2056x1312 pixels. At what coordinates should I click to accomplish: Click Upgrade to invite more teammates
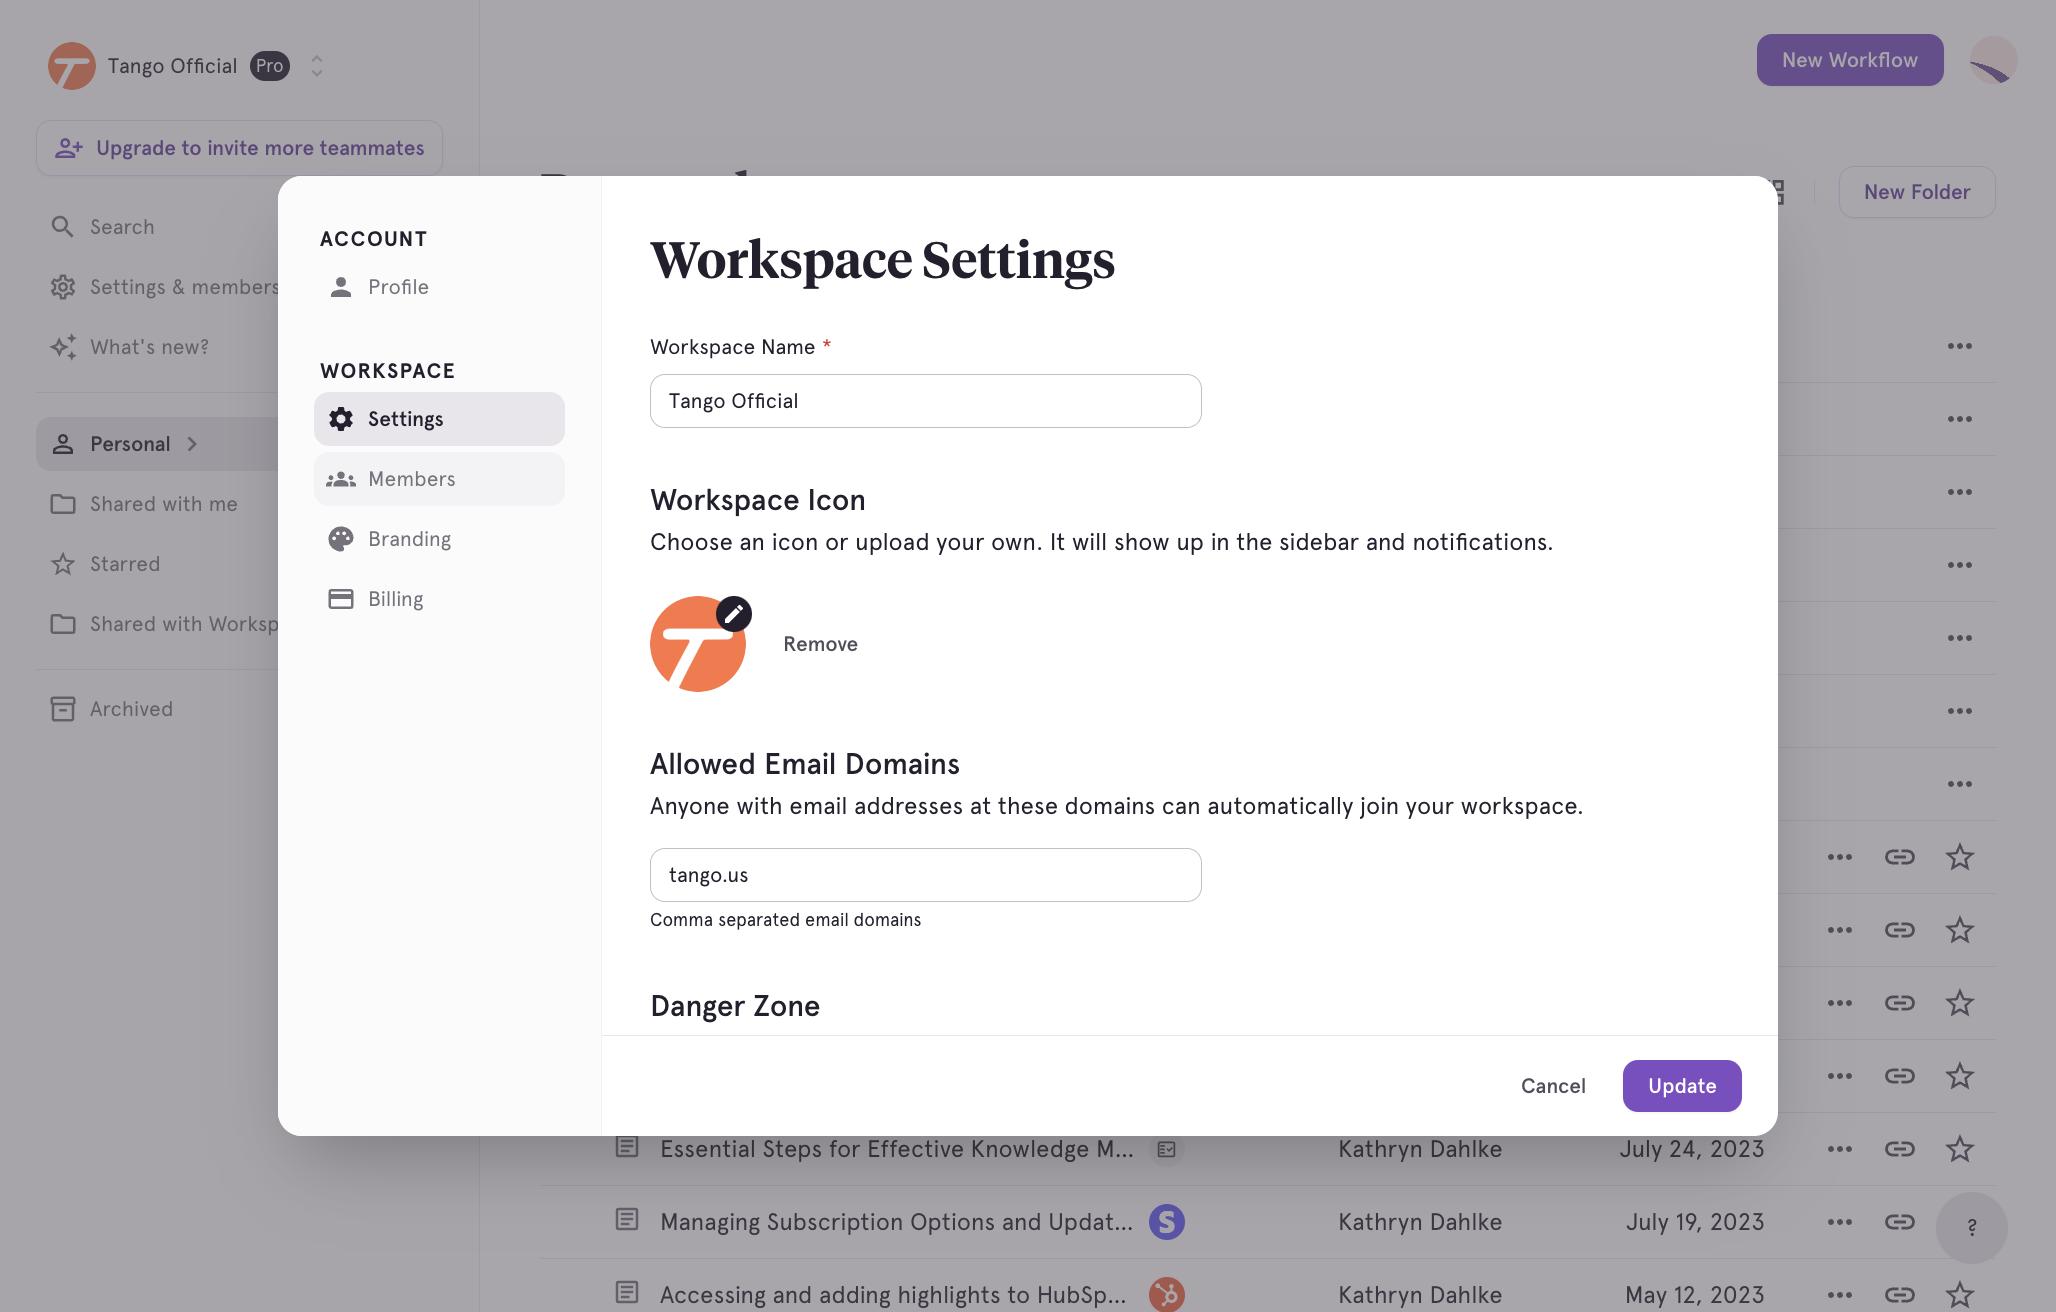point(240,148)
